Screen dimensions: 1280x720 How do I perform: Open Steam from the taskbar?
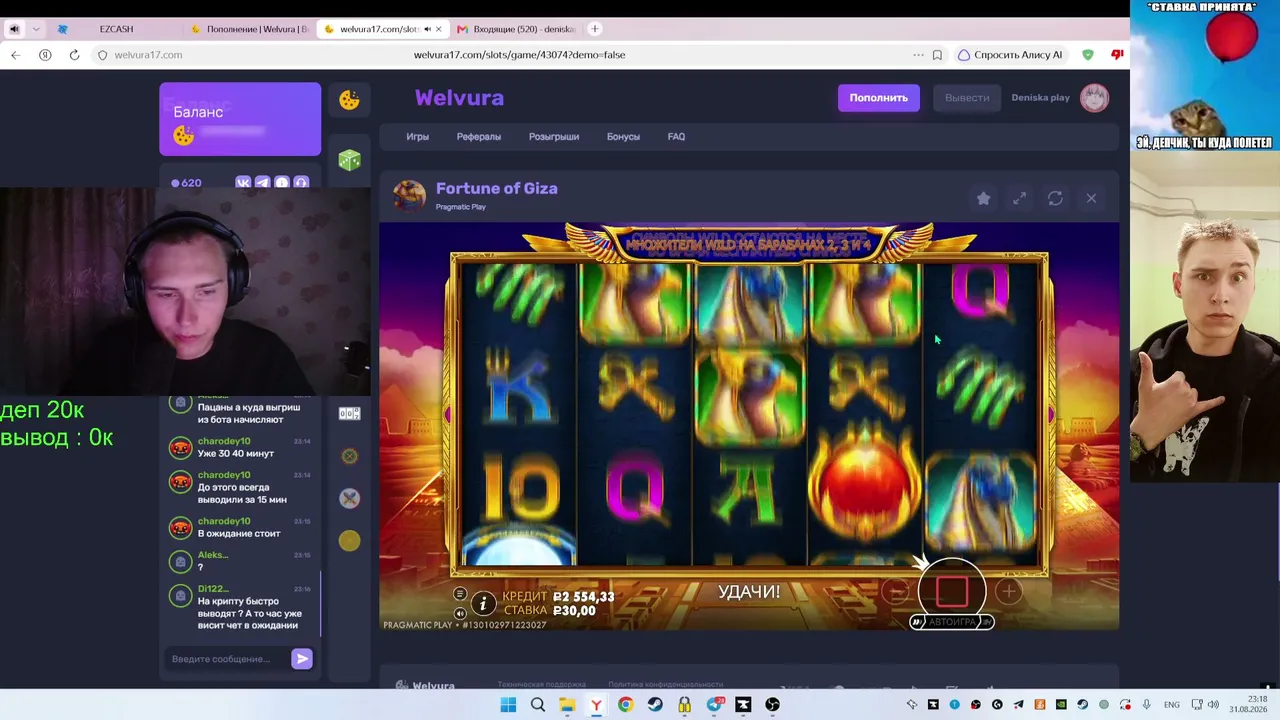point(655,705)
